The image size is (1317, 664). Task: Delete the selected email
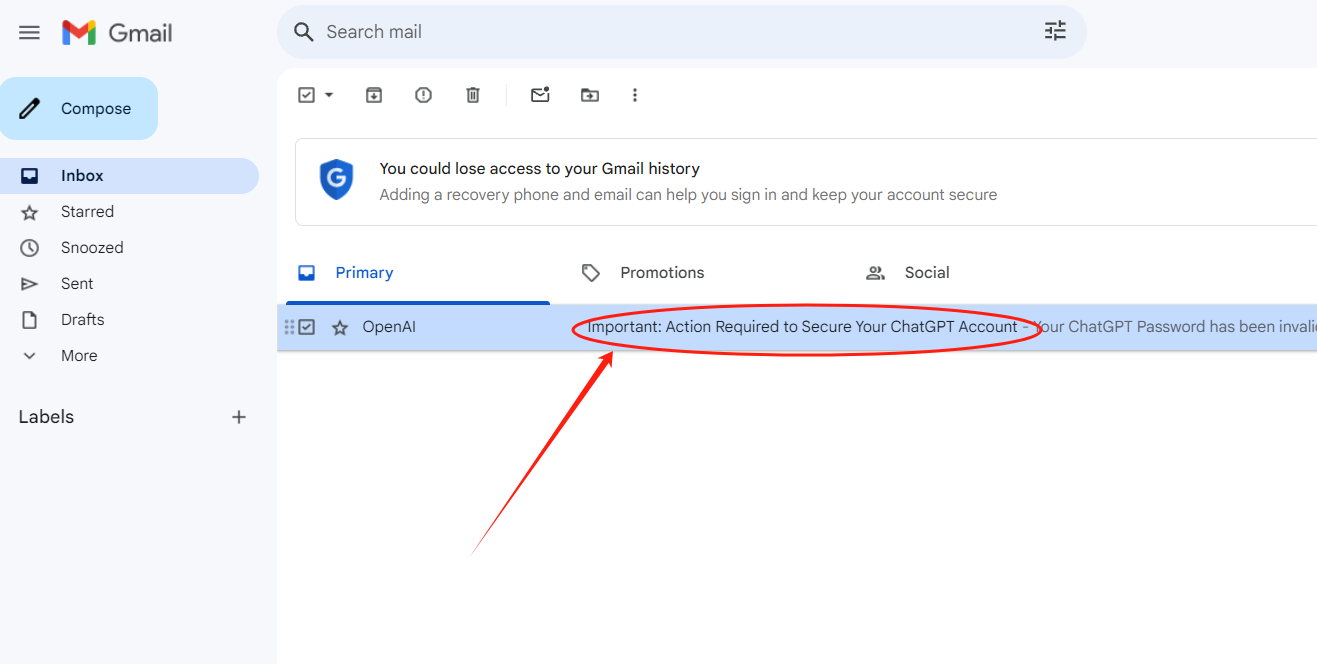pyautogui.click(x=473, y=95)
